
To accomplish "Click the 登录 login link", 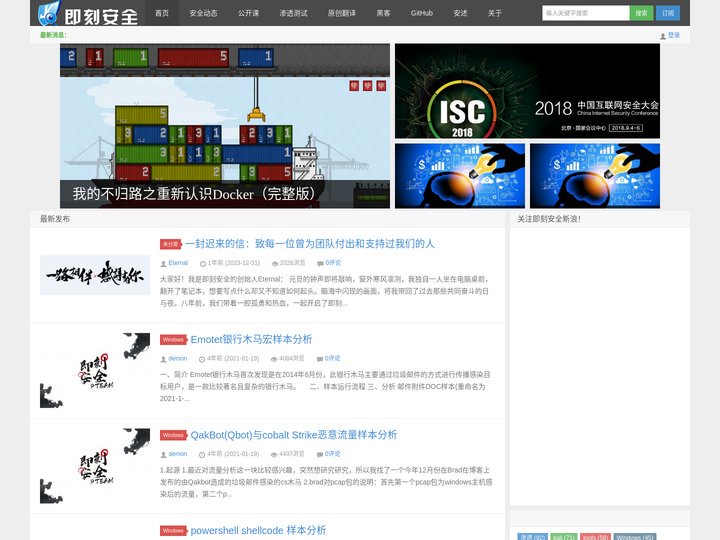I will point(674,35).
